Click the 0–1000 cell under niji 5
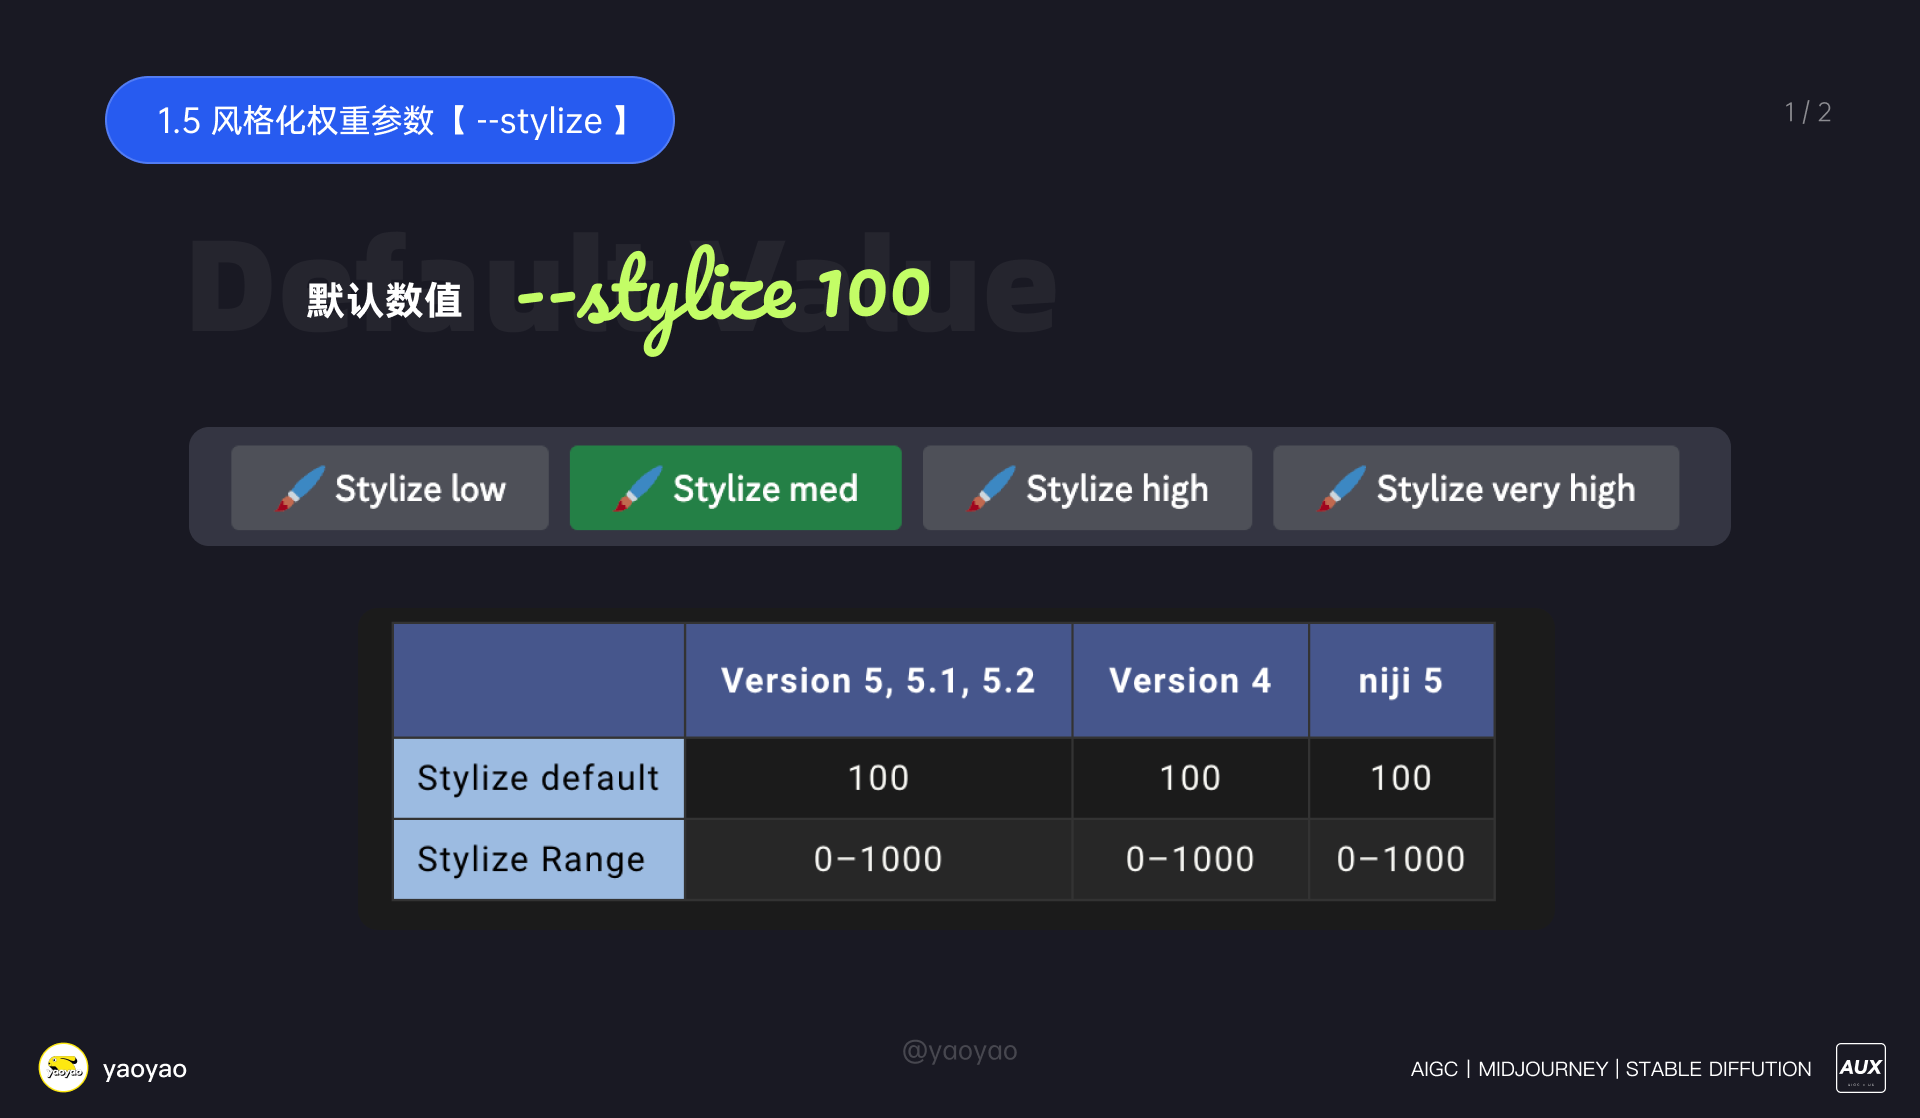This screenshot has width=1920, height=1118. coord(1401,859)
